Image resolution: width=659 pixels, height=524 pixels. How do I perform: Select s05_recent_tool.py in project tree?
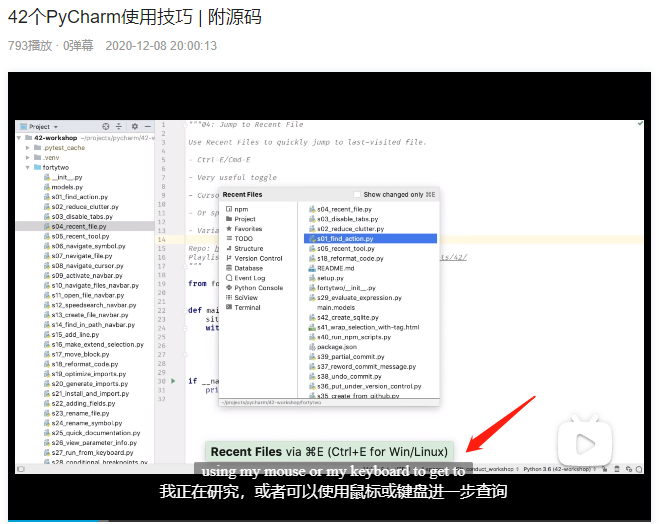76,236
